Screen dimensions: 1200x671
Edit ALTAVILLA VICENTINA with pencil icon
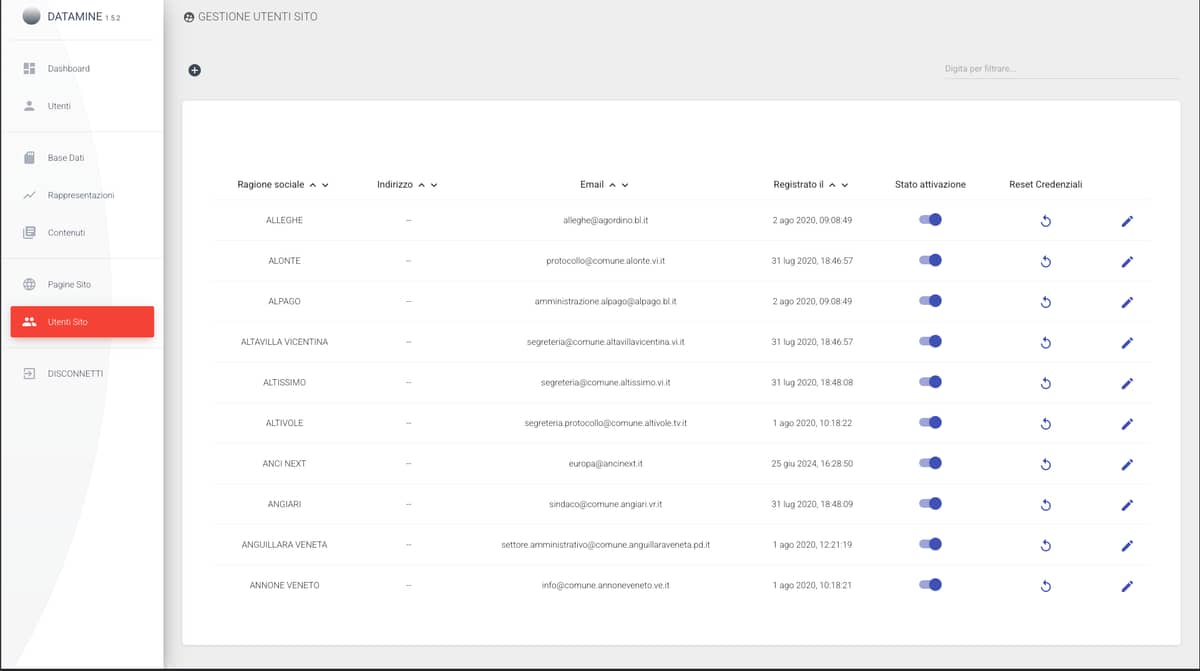(x=1127, y=343)
